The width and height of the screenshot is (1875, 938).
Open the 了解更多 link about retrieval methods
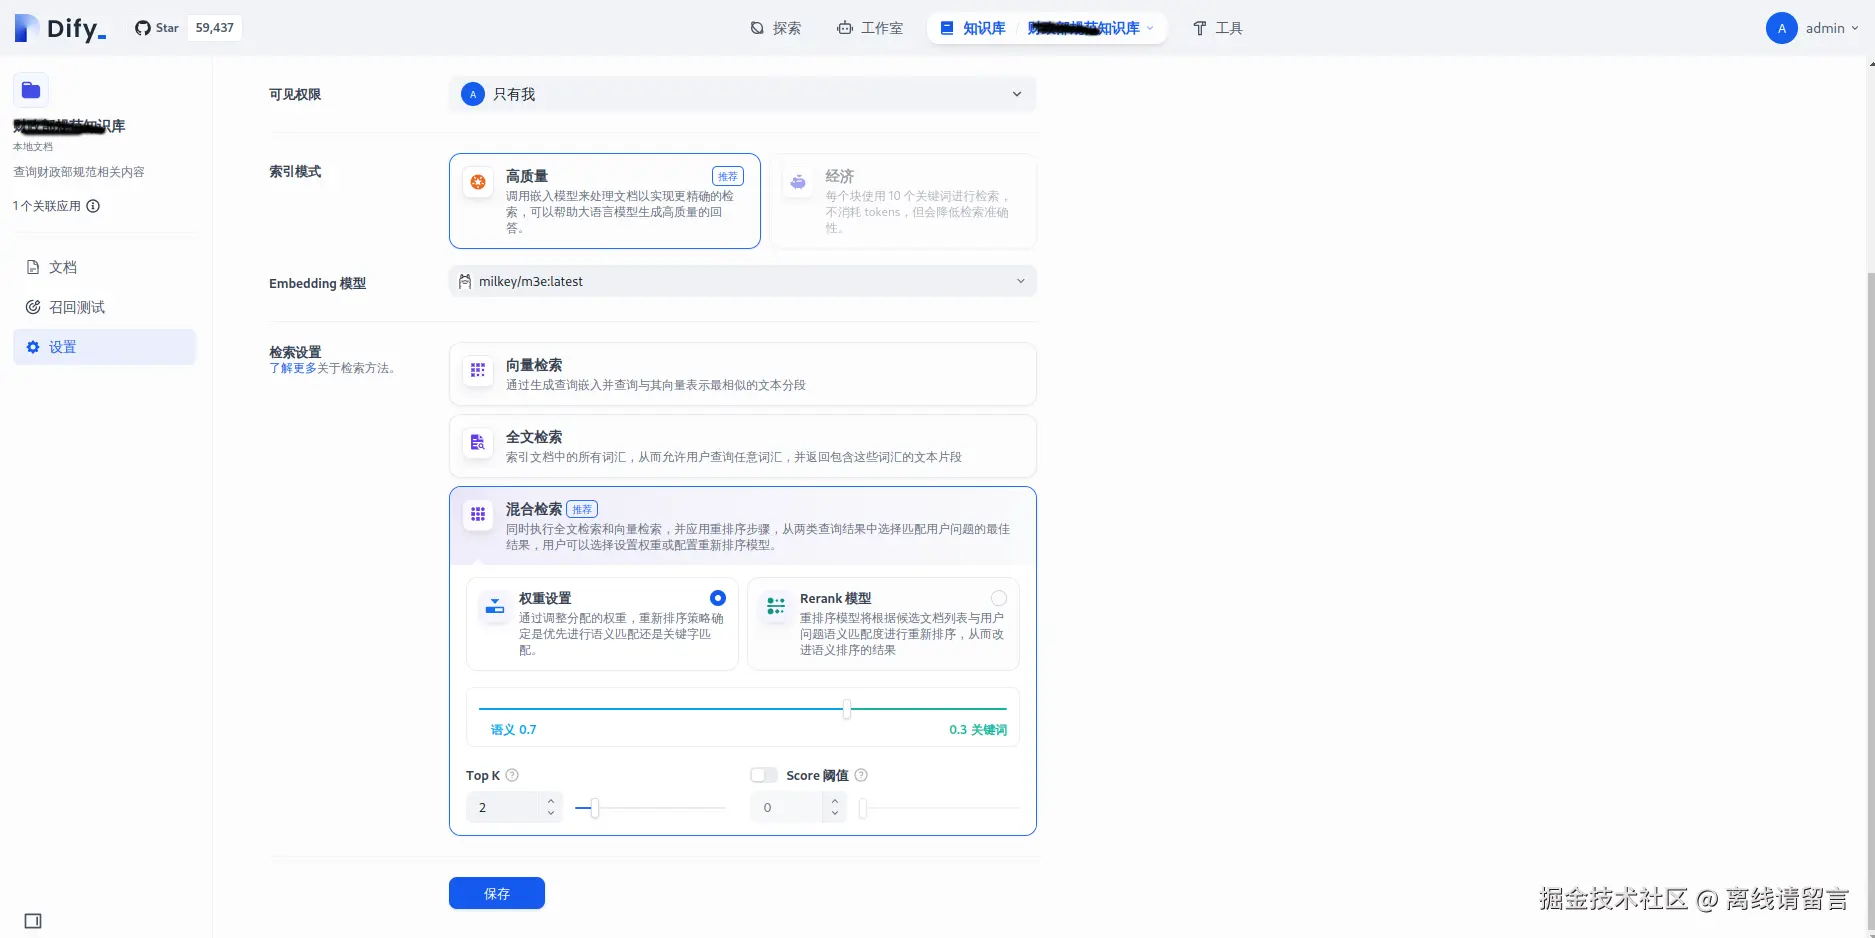point(293,368)
